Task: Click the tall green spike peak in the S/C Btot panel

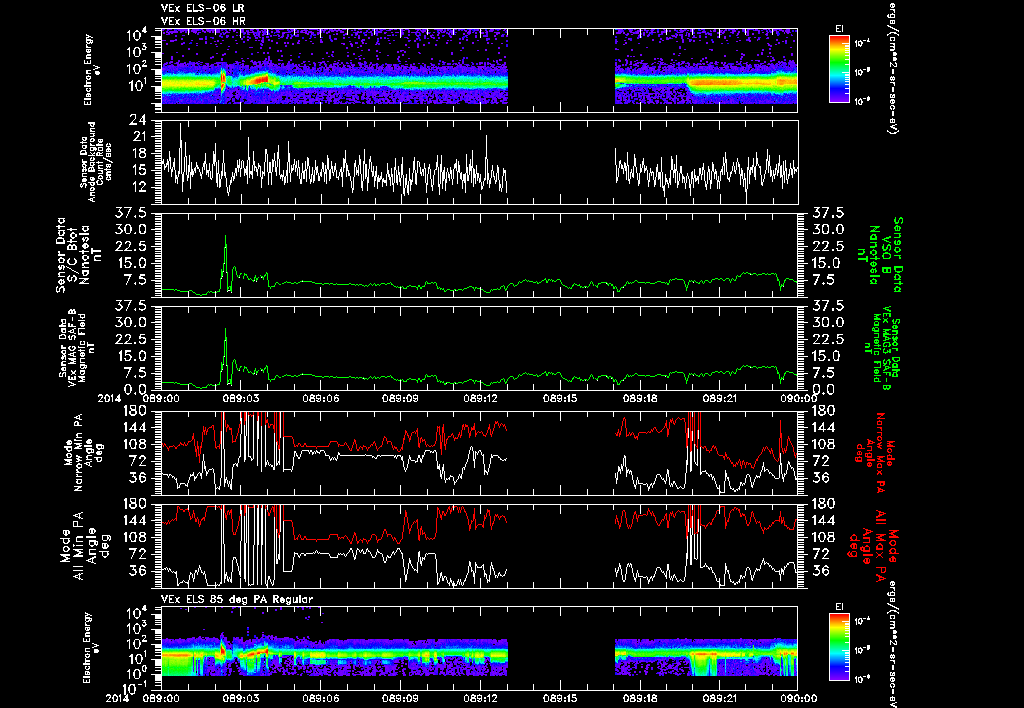Action: click(226, 236)
